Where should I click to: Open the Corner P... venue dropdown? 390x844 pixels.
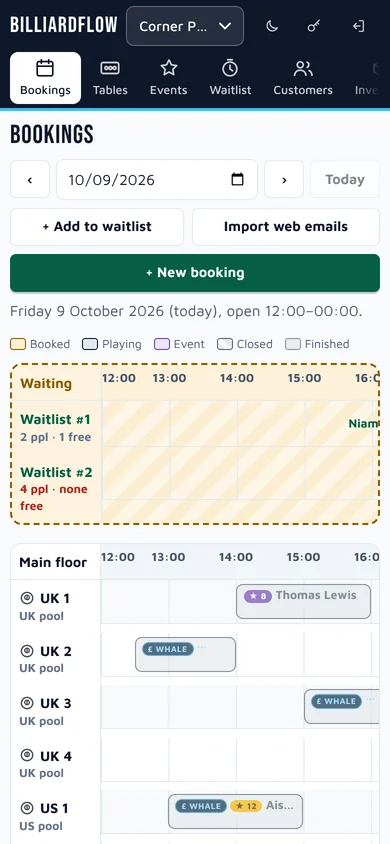[x=185, y=26]
